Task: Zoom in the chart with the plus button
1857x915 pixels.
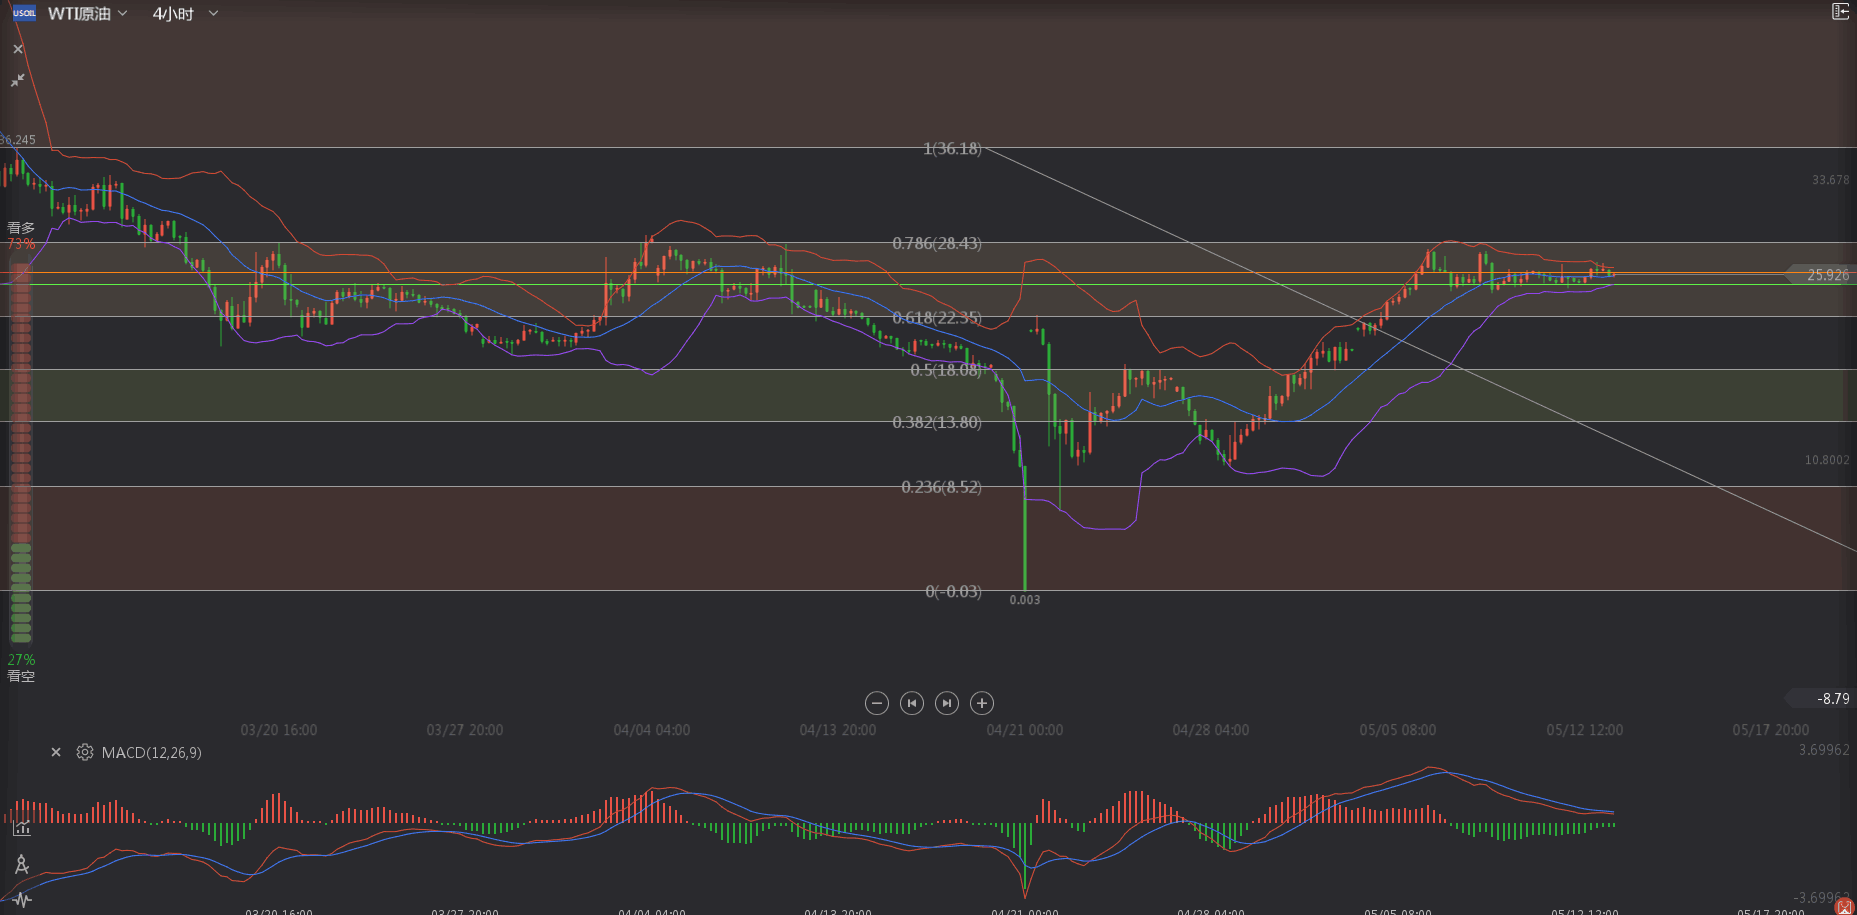Action: 982,703
